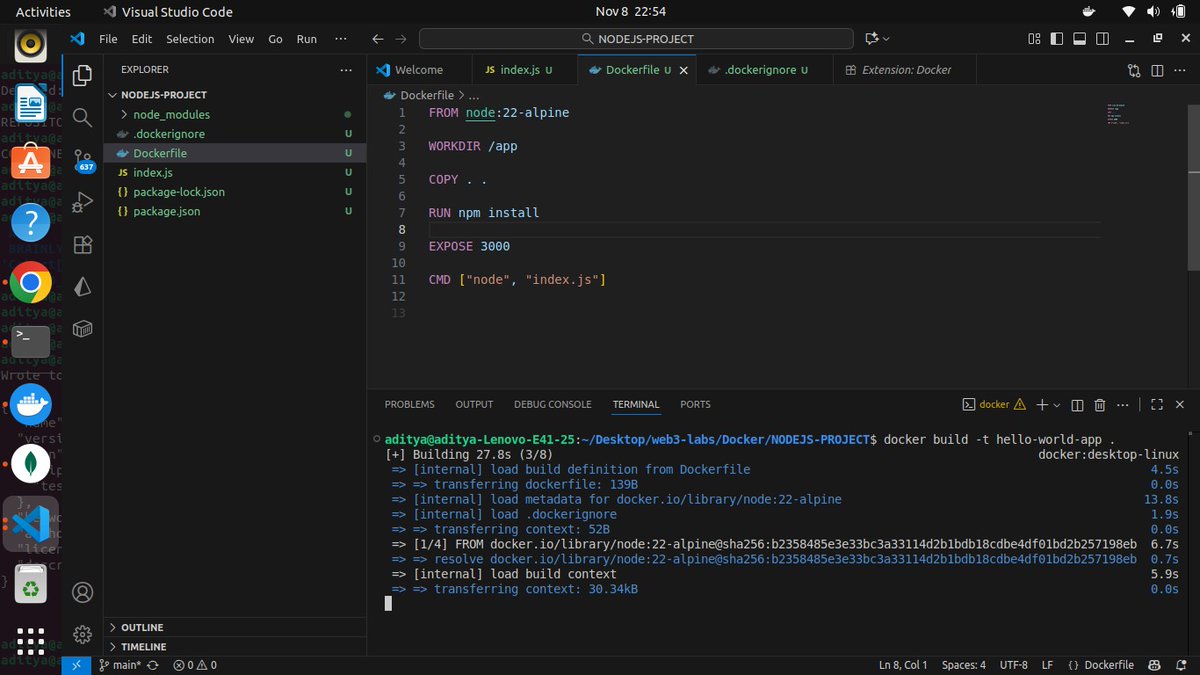Select the Run and Debug icon
1200x675 pixels.
pos(82,201)
